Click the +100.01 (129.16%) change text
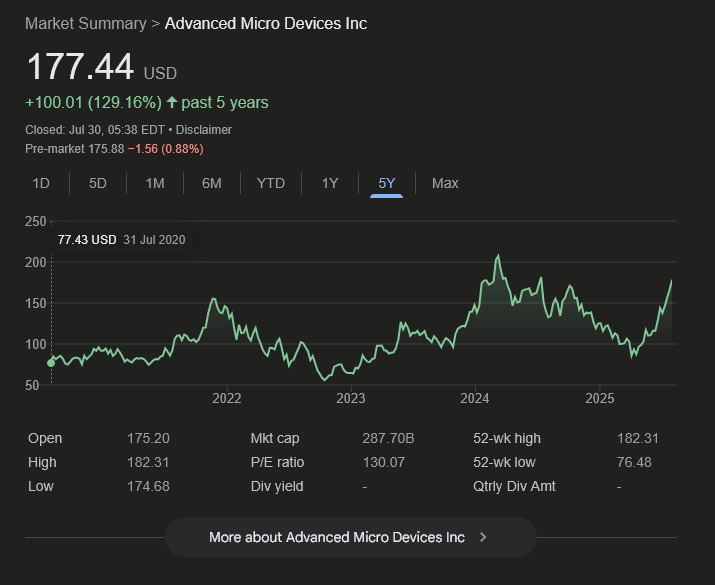 (x=93, y=103)
